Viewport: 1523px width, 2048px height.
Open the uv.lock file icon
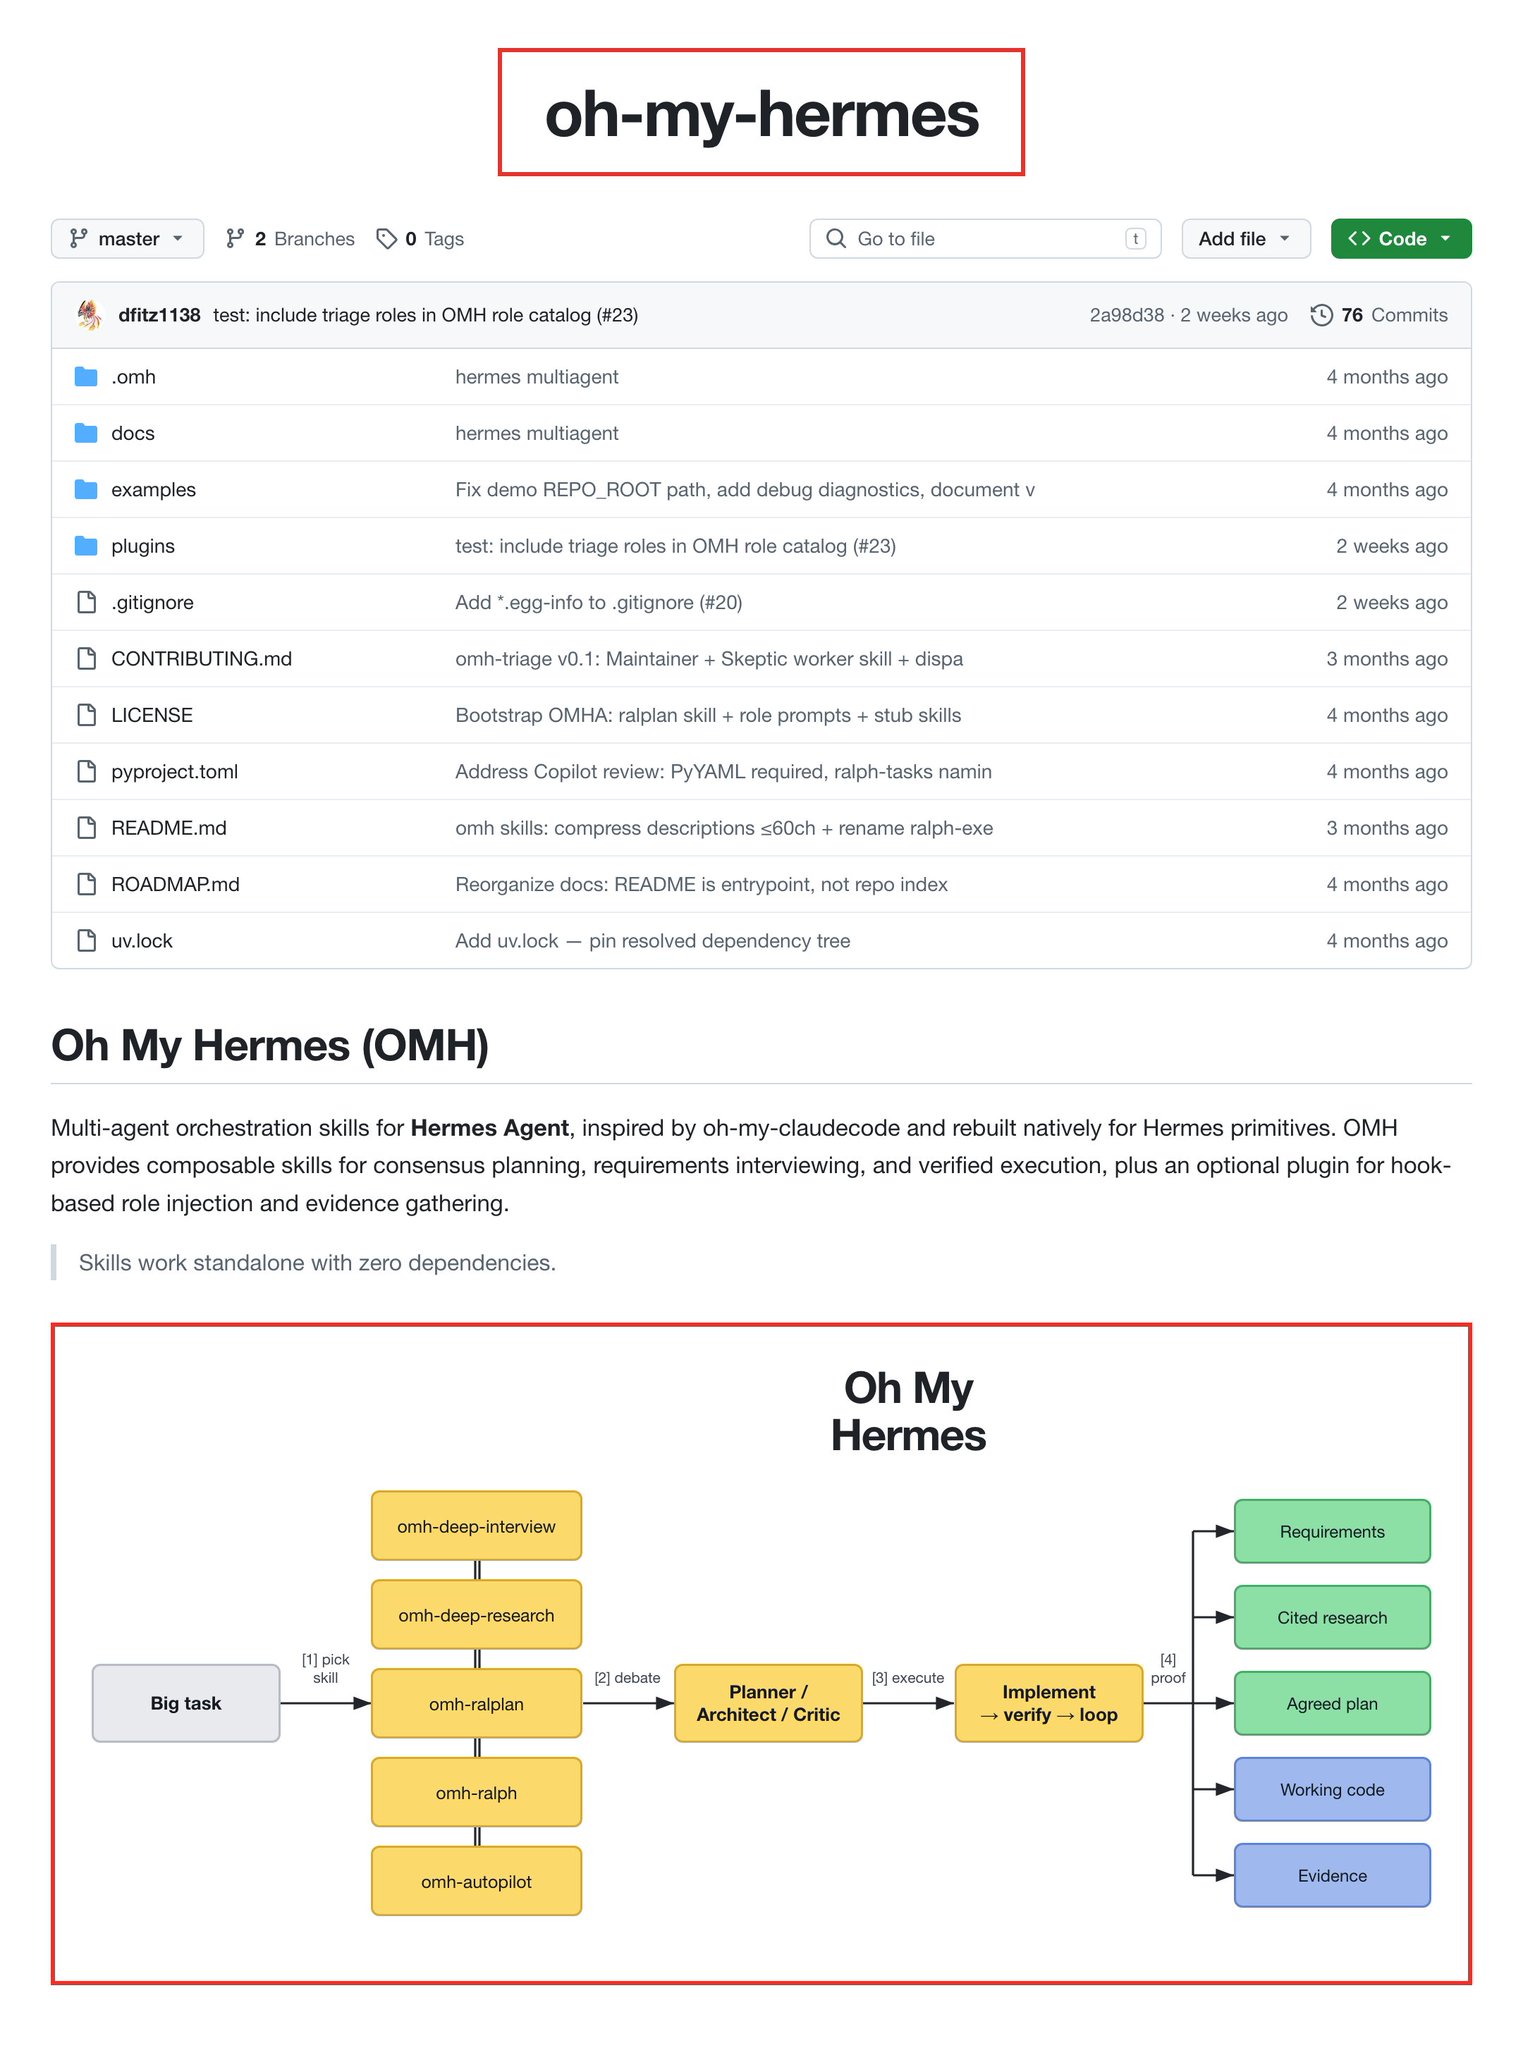click(x=87, y=941)
